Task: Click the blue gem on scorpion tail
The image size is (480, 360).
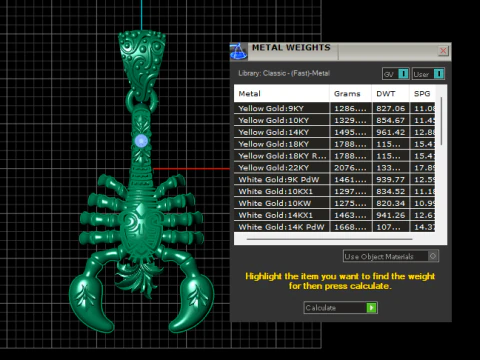Action: click(x=141, y=141)
